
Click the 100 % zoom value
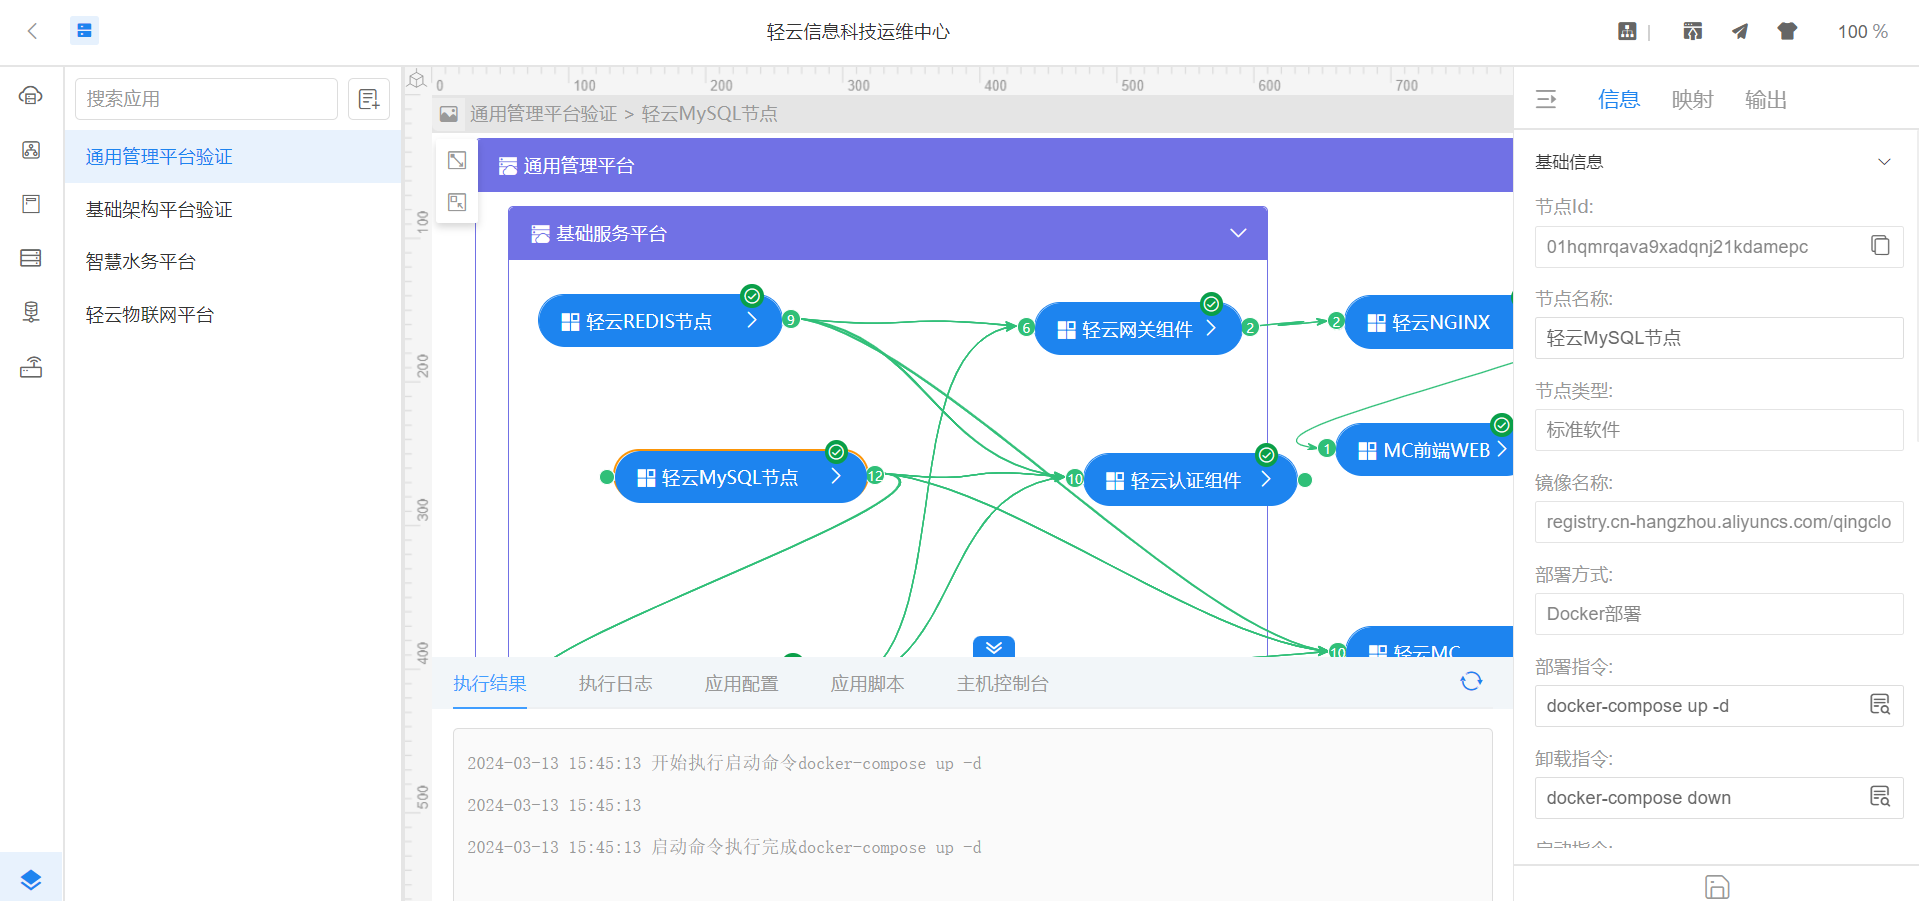[x=1862, y=31]
